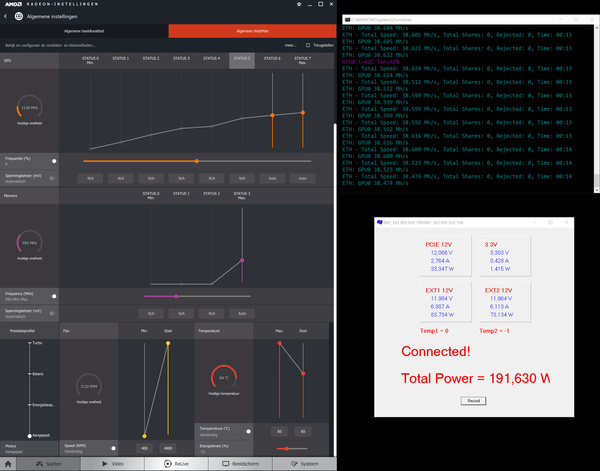This screenshot has height=471, width=600.
Task: Click the cmd.exe window title icon
Action: pos(347,20)
